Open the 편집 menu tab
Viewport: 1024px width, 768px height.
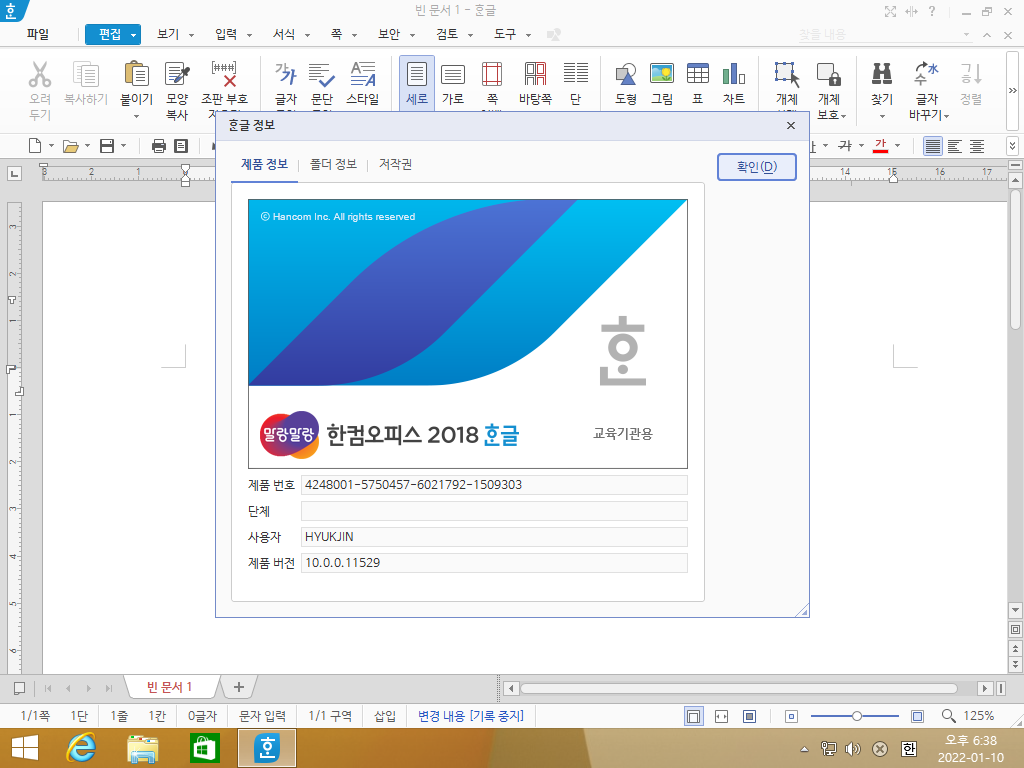[112, 34]
